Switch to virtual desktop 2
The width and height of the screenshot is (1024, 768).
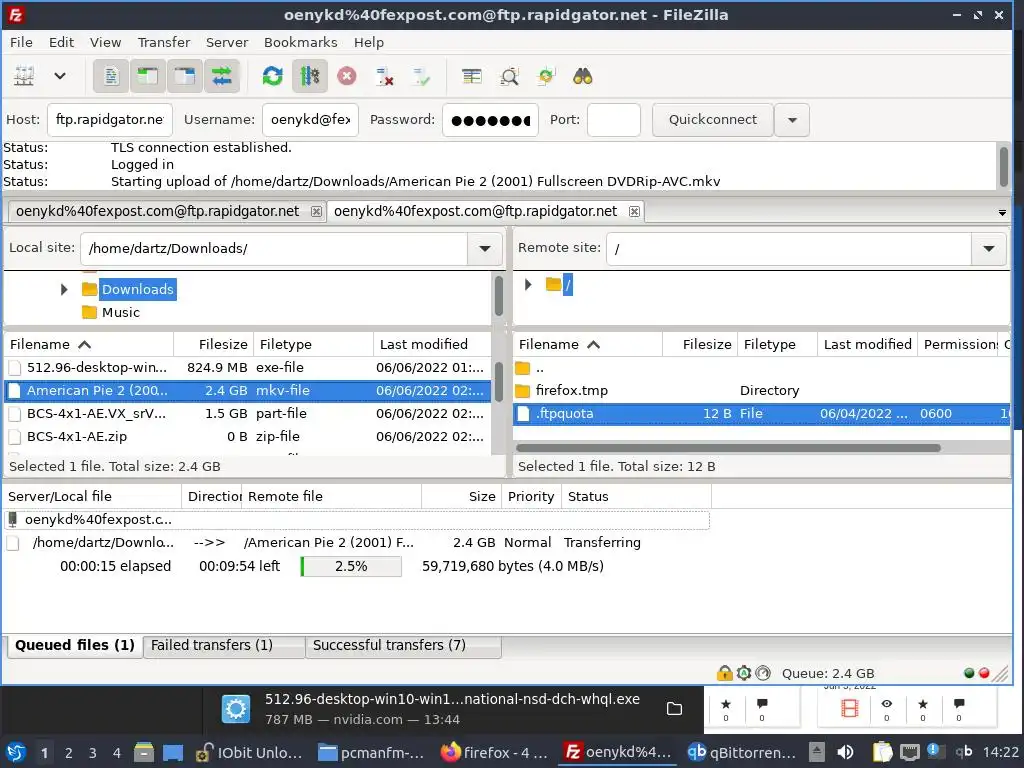coord(69,754)
